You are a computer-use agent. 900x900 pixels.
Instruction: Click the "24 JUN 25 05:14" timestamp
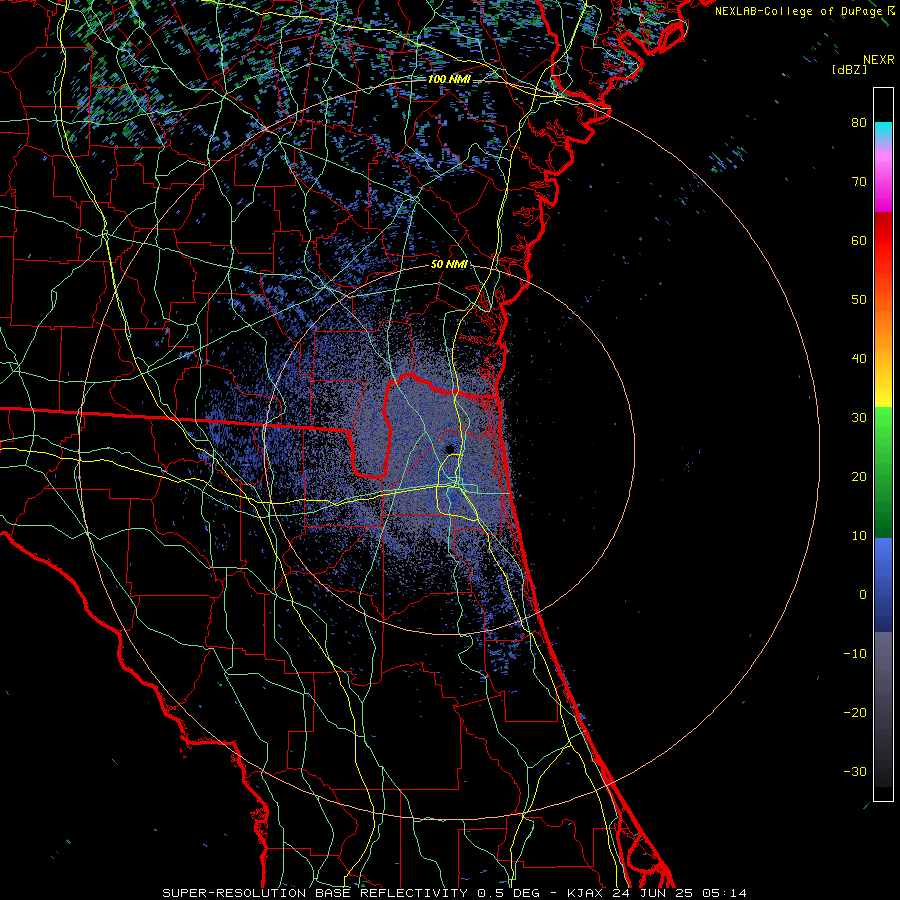click(x=680, y=893)
